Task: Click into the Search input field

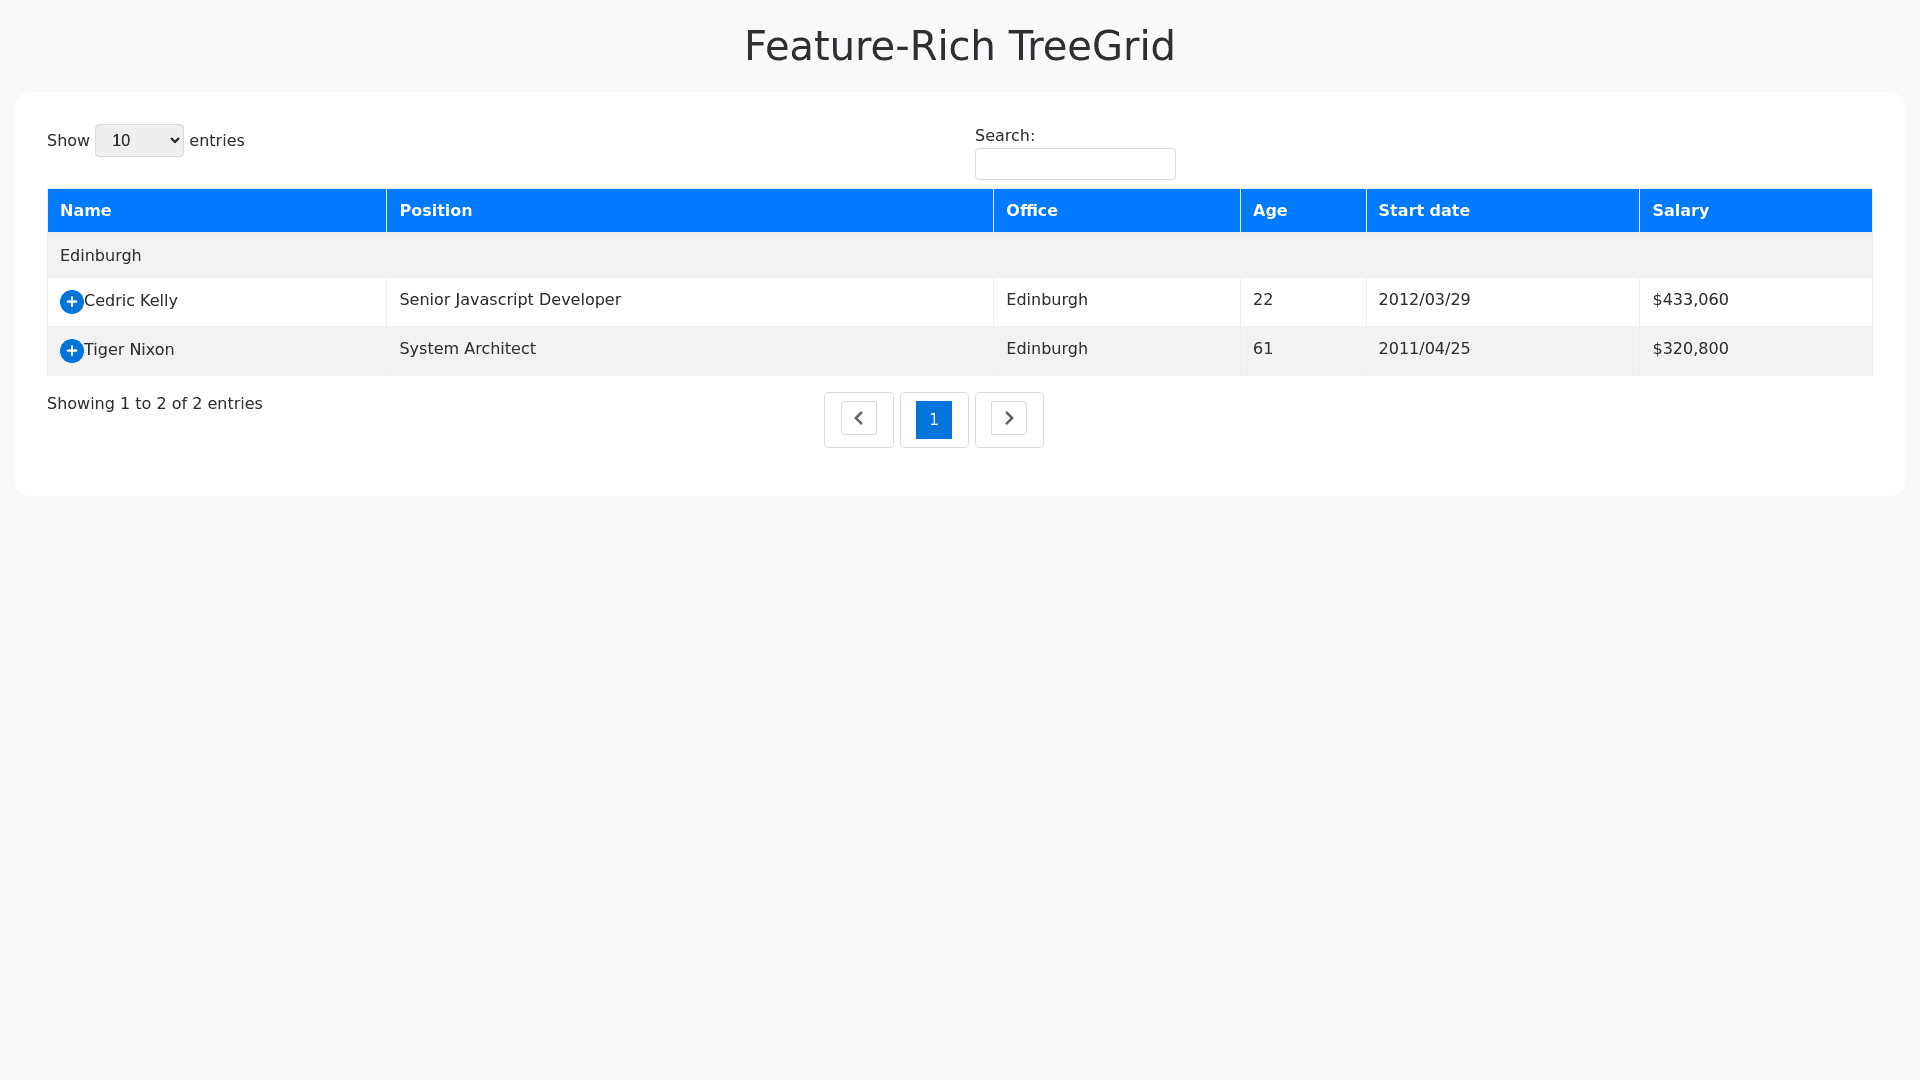Action: [1074, 164]
